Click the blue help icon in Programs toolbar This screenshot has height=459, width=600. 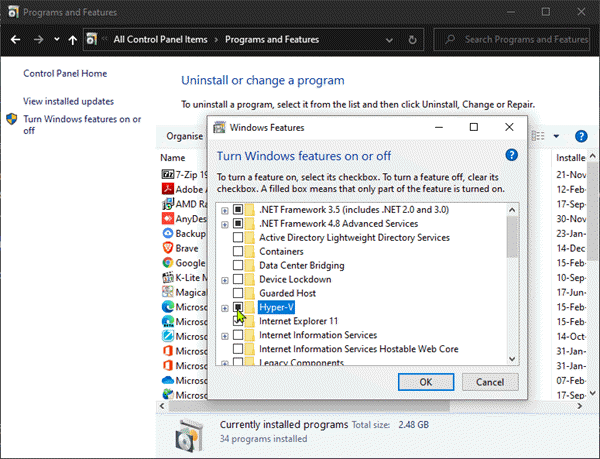pos(579,136)
